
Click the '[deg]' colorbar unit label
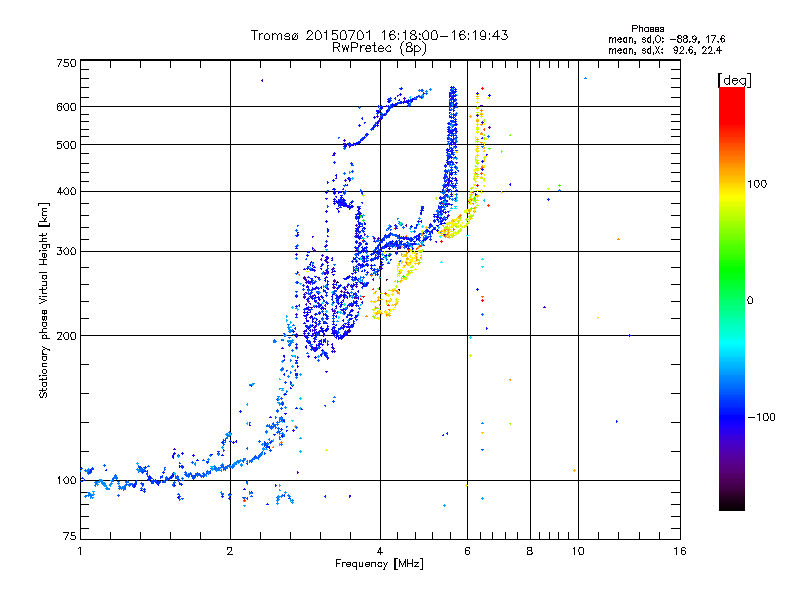pyautogui.click(x=734, y=80)
